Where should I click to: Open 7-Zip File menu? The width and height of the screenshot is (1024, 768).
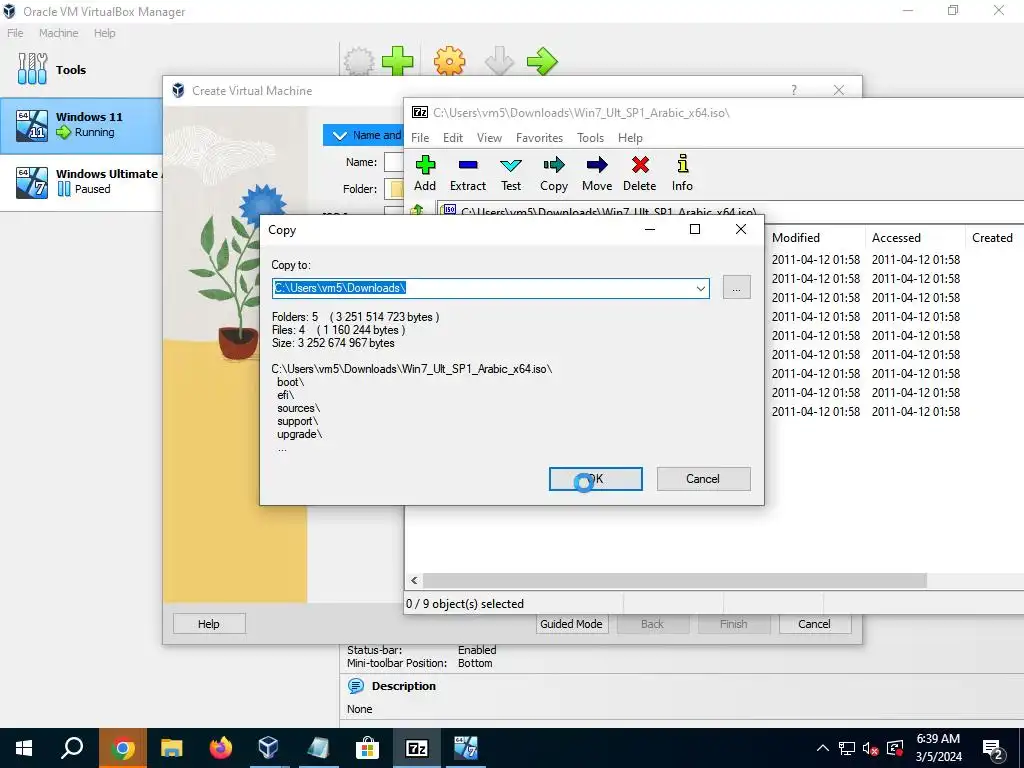[420, 138]
